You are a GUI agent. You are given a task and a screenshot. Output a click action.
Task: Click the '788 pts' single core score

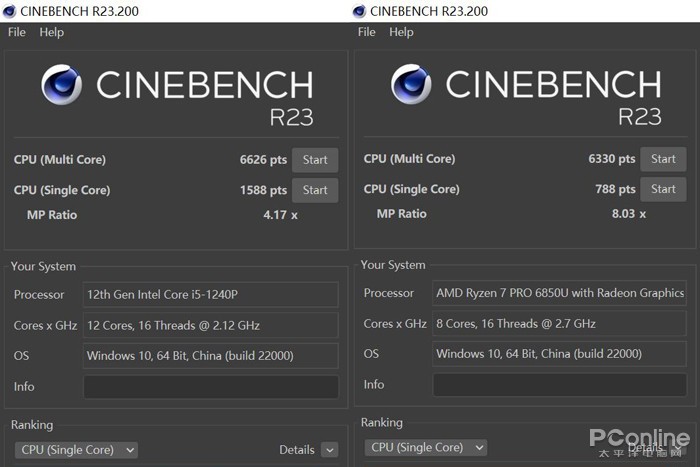pos(615,189)
